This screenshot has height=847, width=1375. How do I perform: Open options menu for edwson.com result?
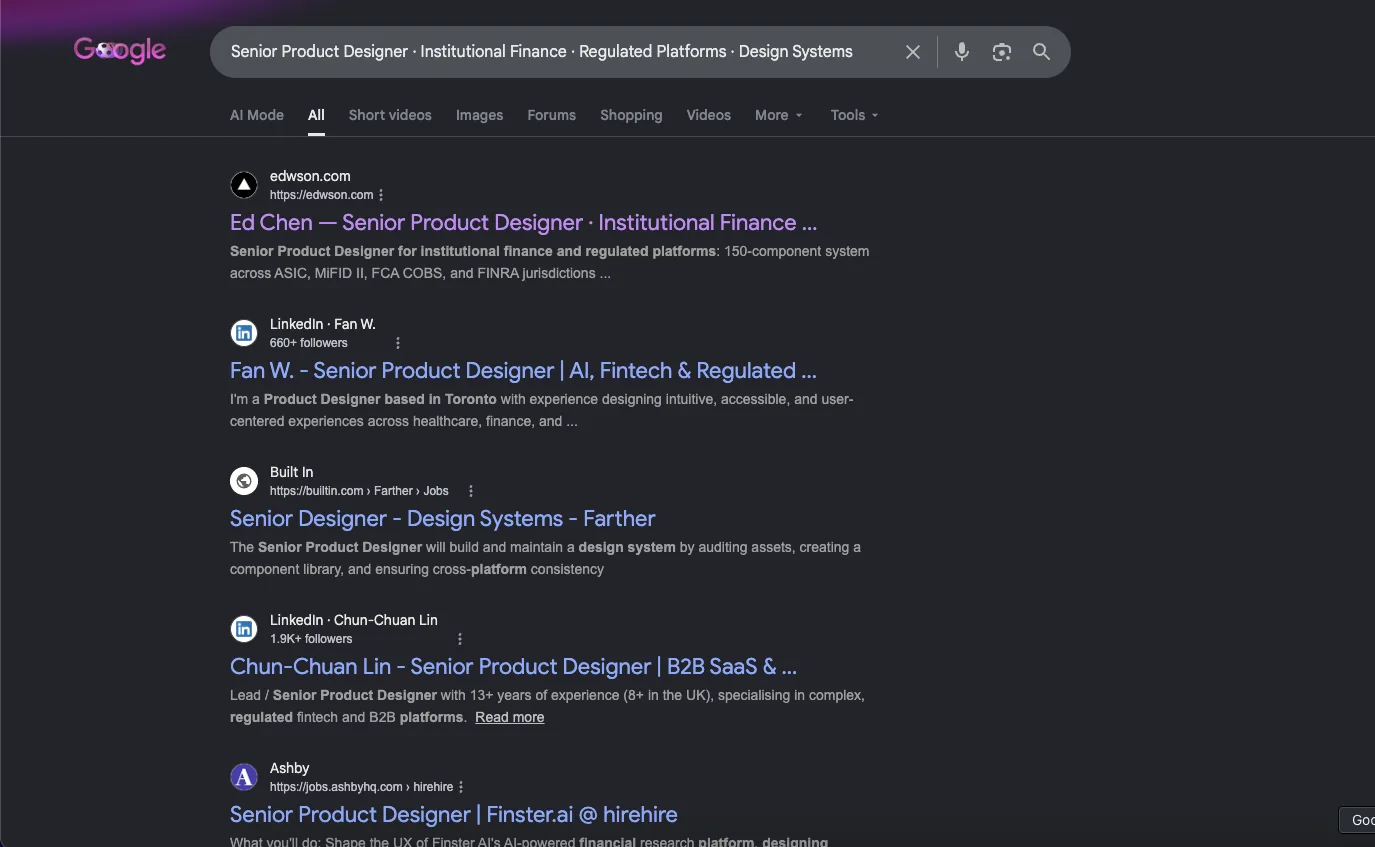(x=381, y=195)
